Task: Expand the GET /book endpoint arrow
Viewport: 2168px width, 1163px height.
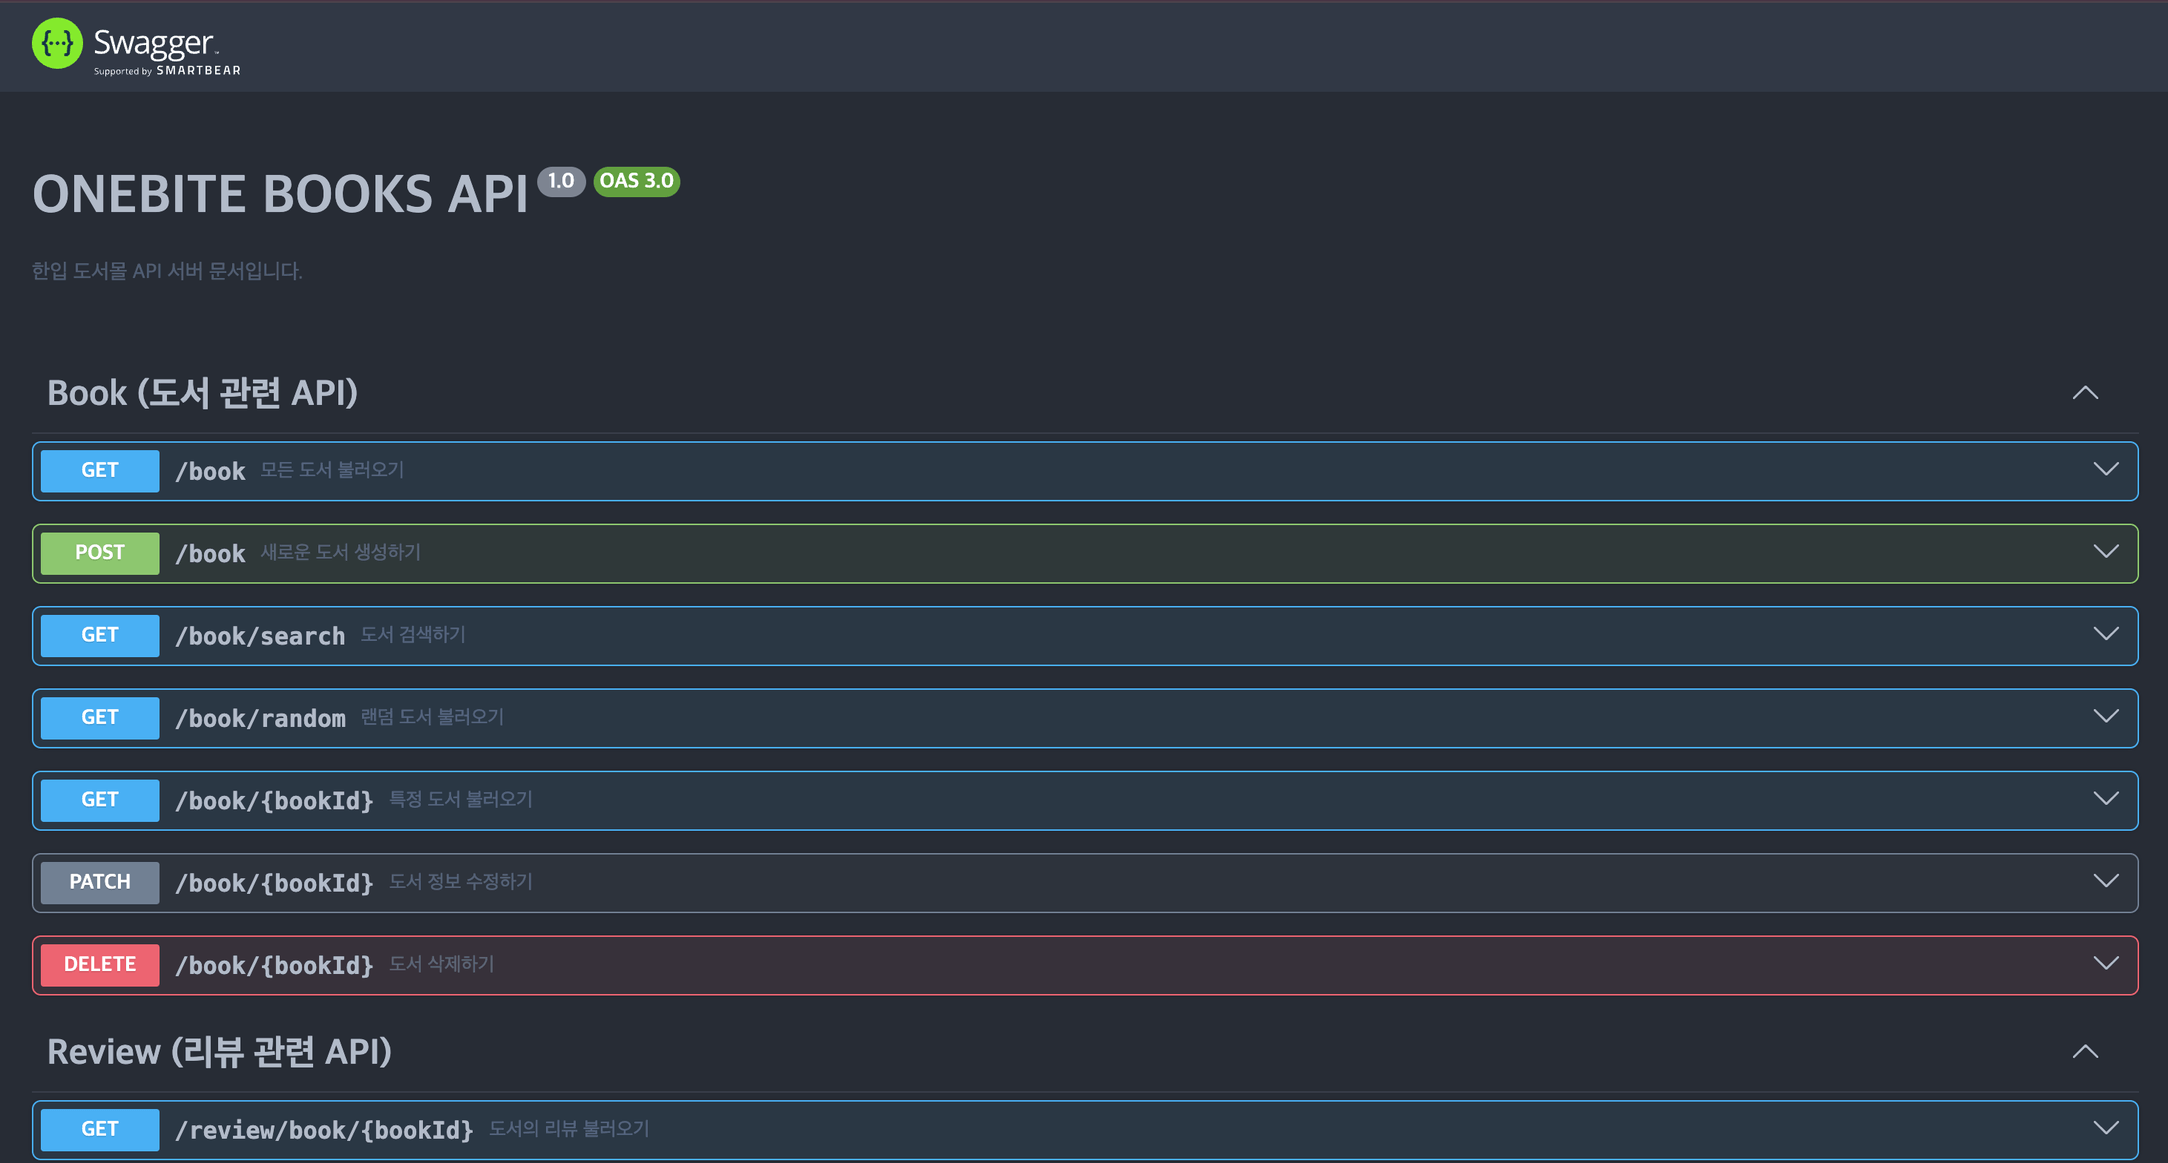Action: tap(2106, 470)
